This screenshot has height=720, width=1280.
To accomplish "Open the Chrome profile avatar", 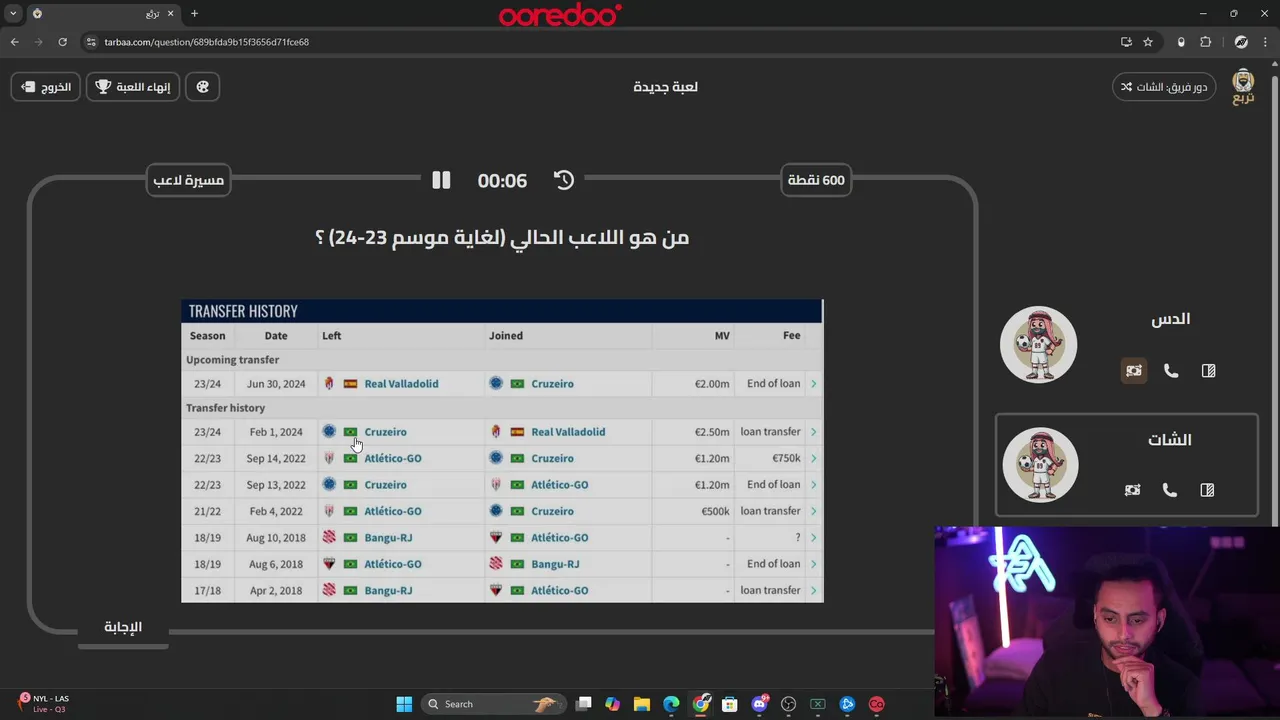I will pyautogui.click(x=1241, y=42).
